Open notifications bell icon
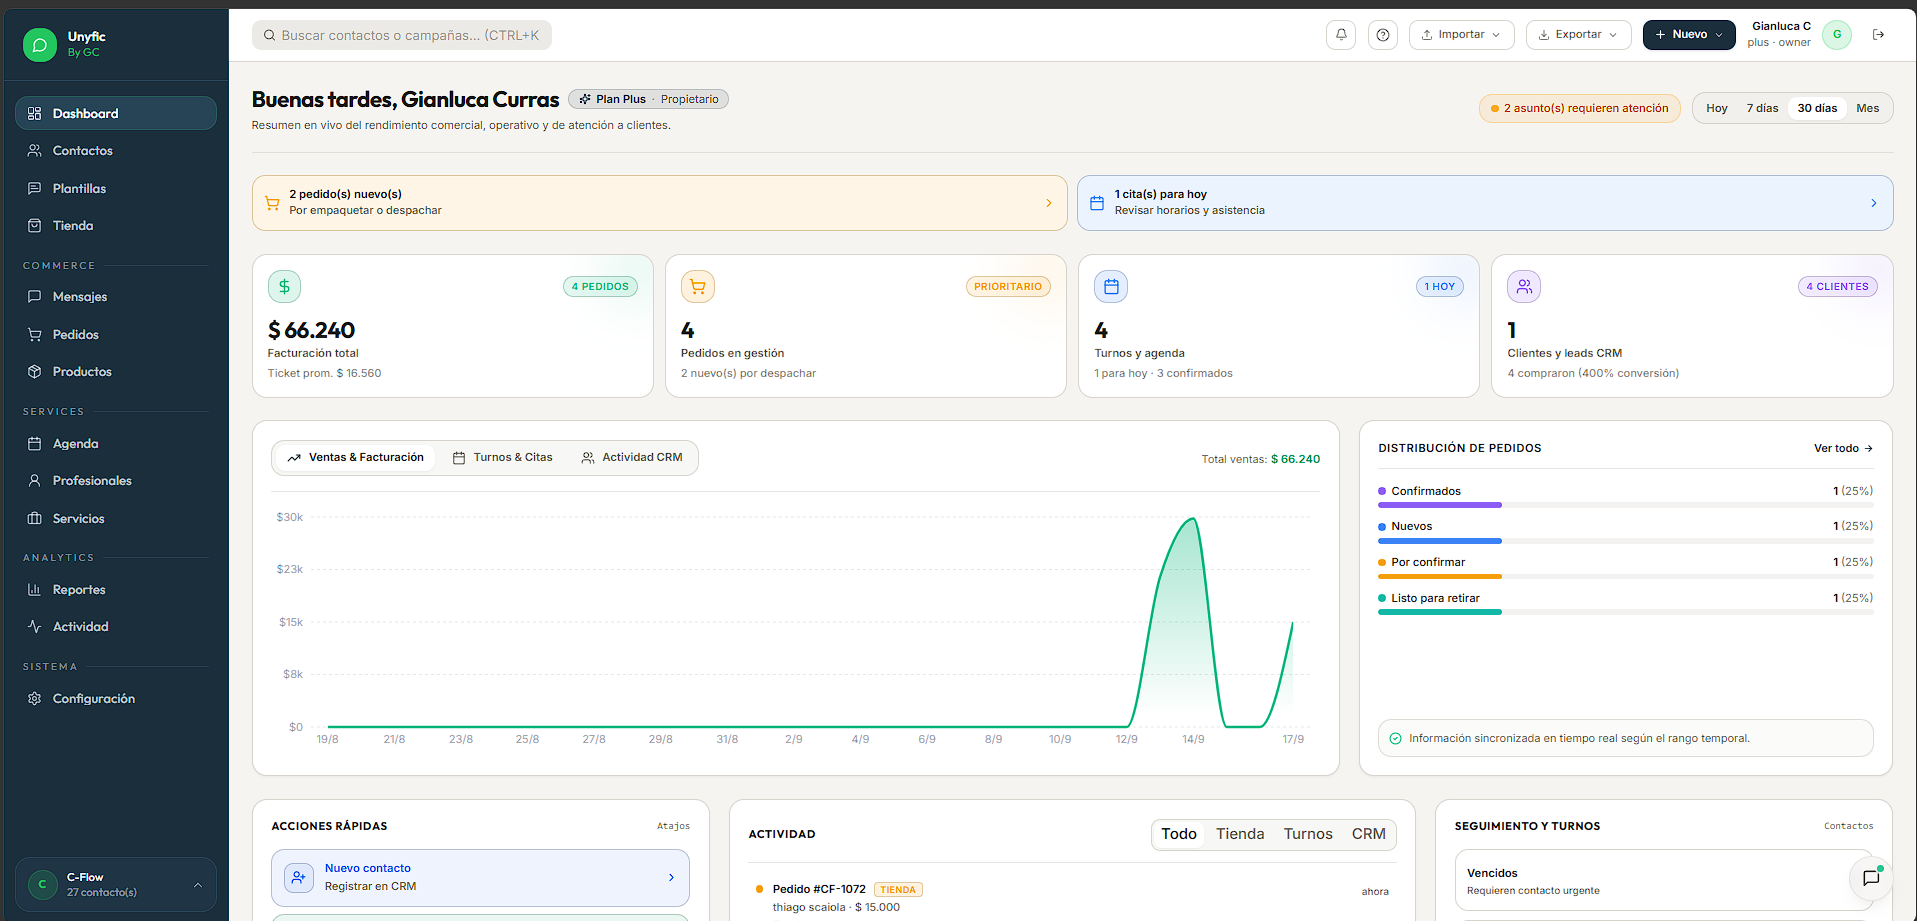This screenshot has height=921, width=1917. pos(1341,35)
